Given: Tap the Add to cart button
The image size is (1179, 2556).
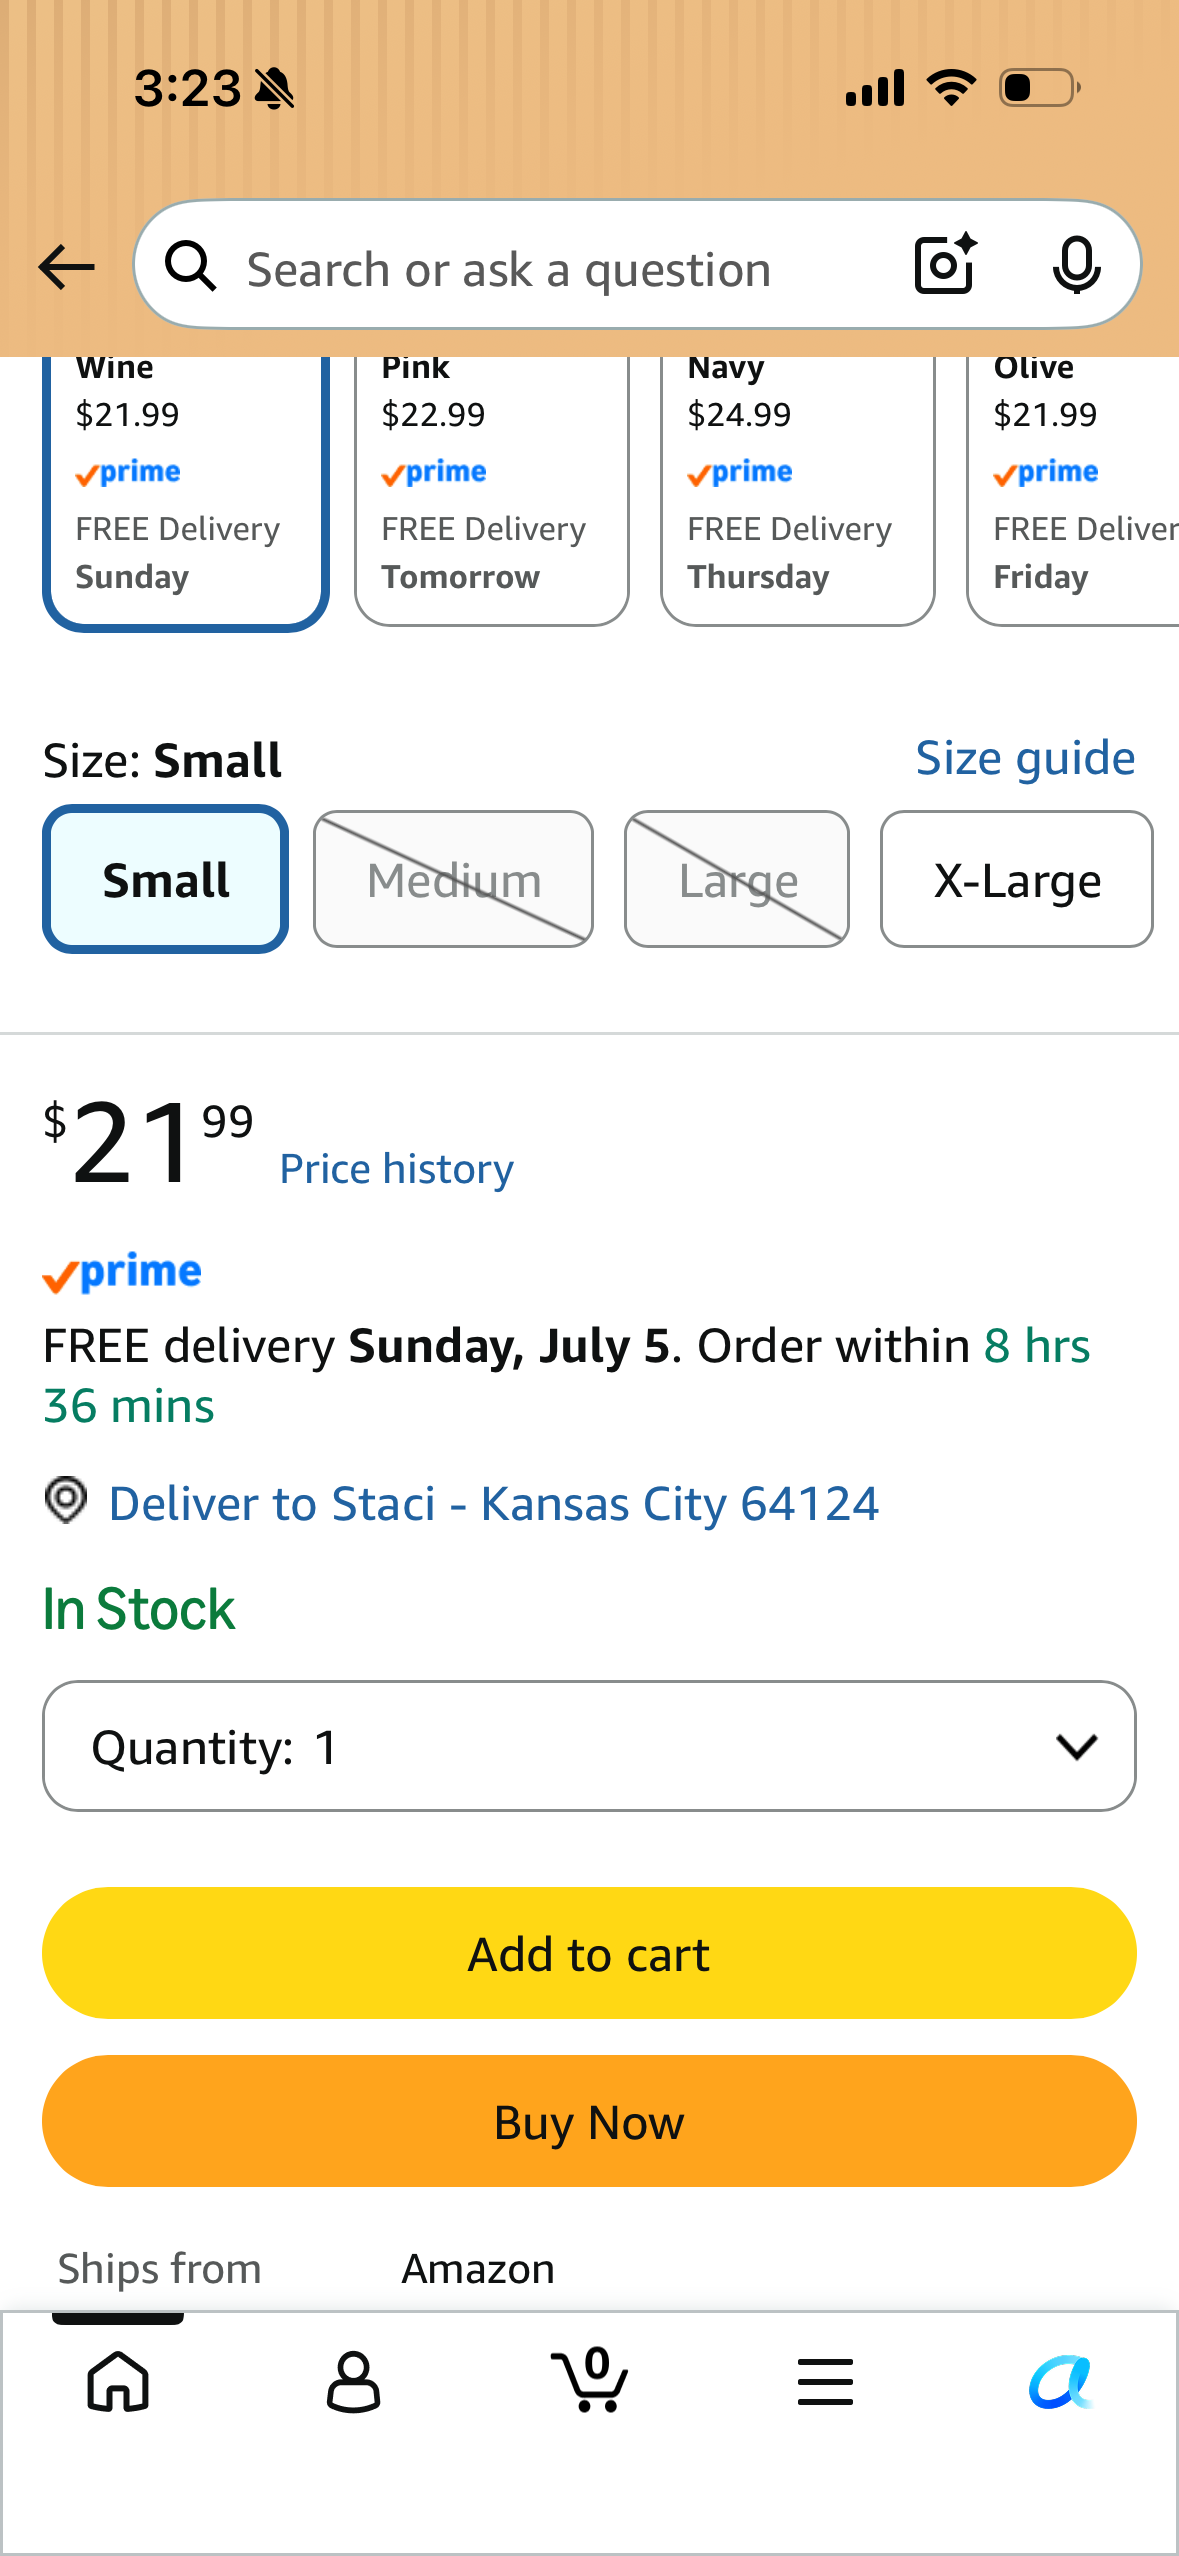Looking at the screenshot, I should point(589,1953).
